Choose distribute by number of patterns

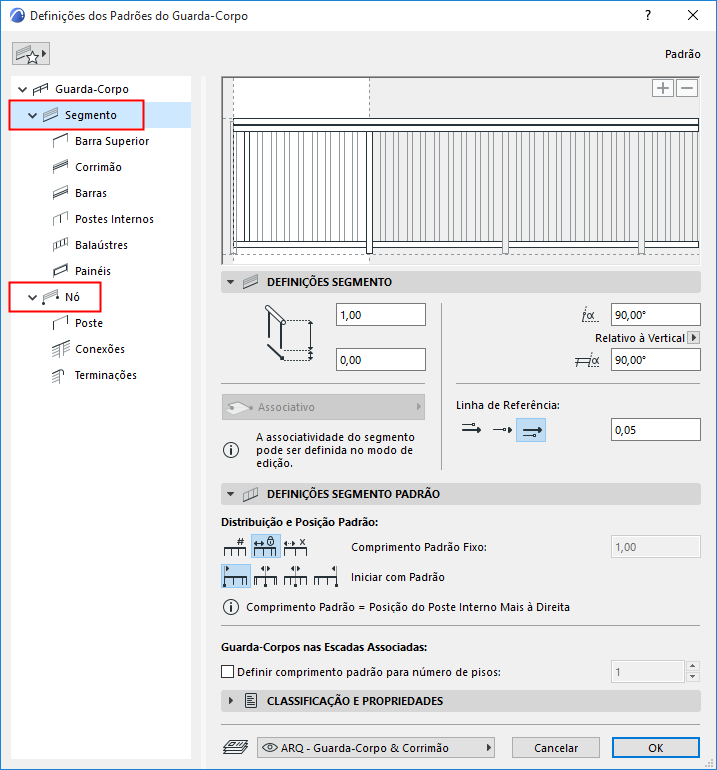(x=235, y=547)
